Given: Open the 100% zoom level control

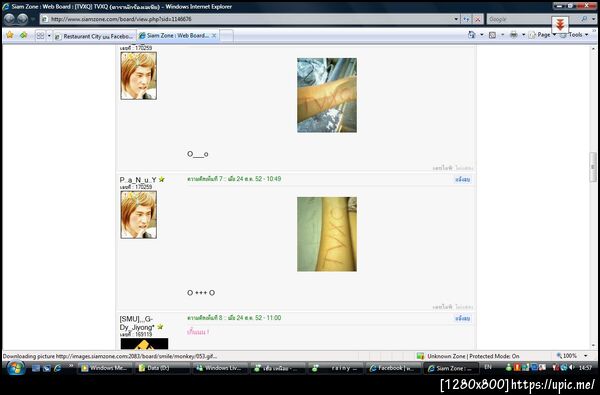Looking at the screenshot, I should [567, 356].
